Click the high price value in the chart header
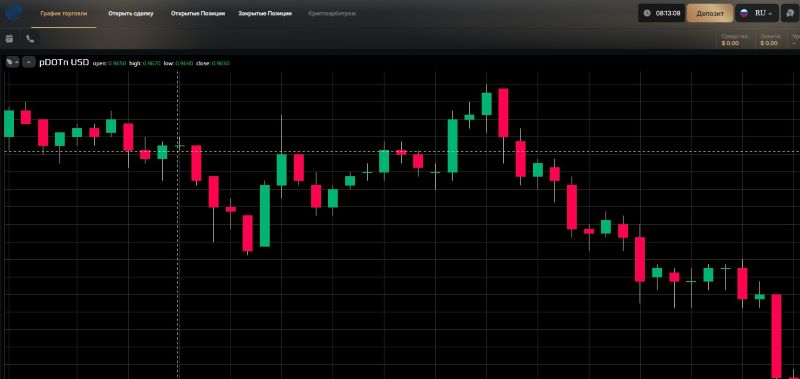 click(x=152, y=64)
